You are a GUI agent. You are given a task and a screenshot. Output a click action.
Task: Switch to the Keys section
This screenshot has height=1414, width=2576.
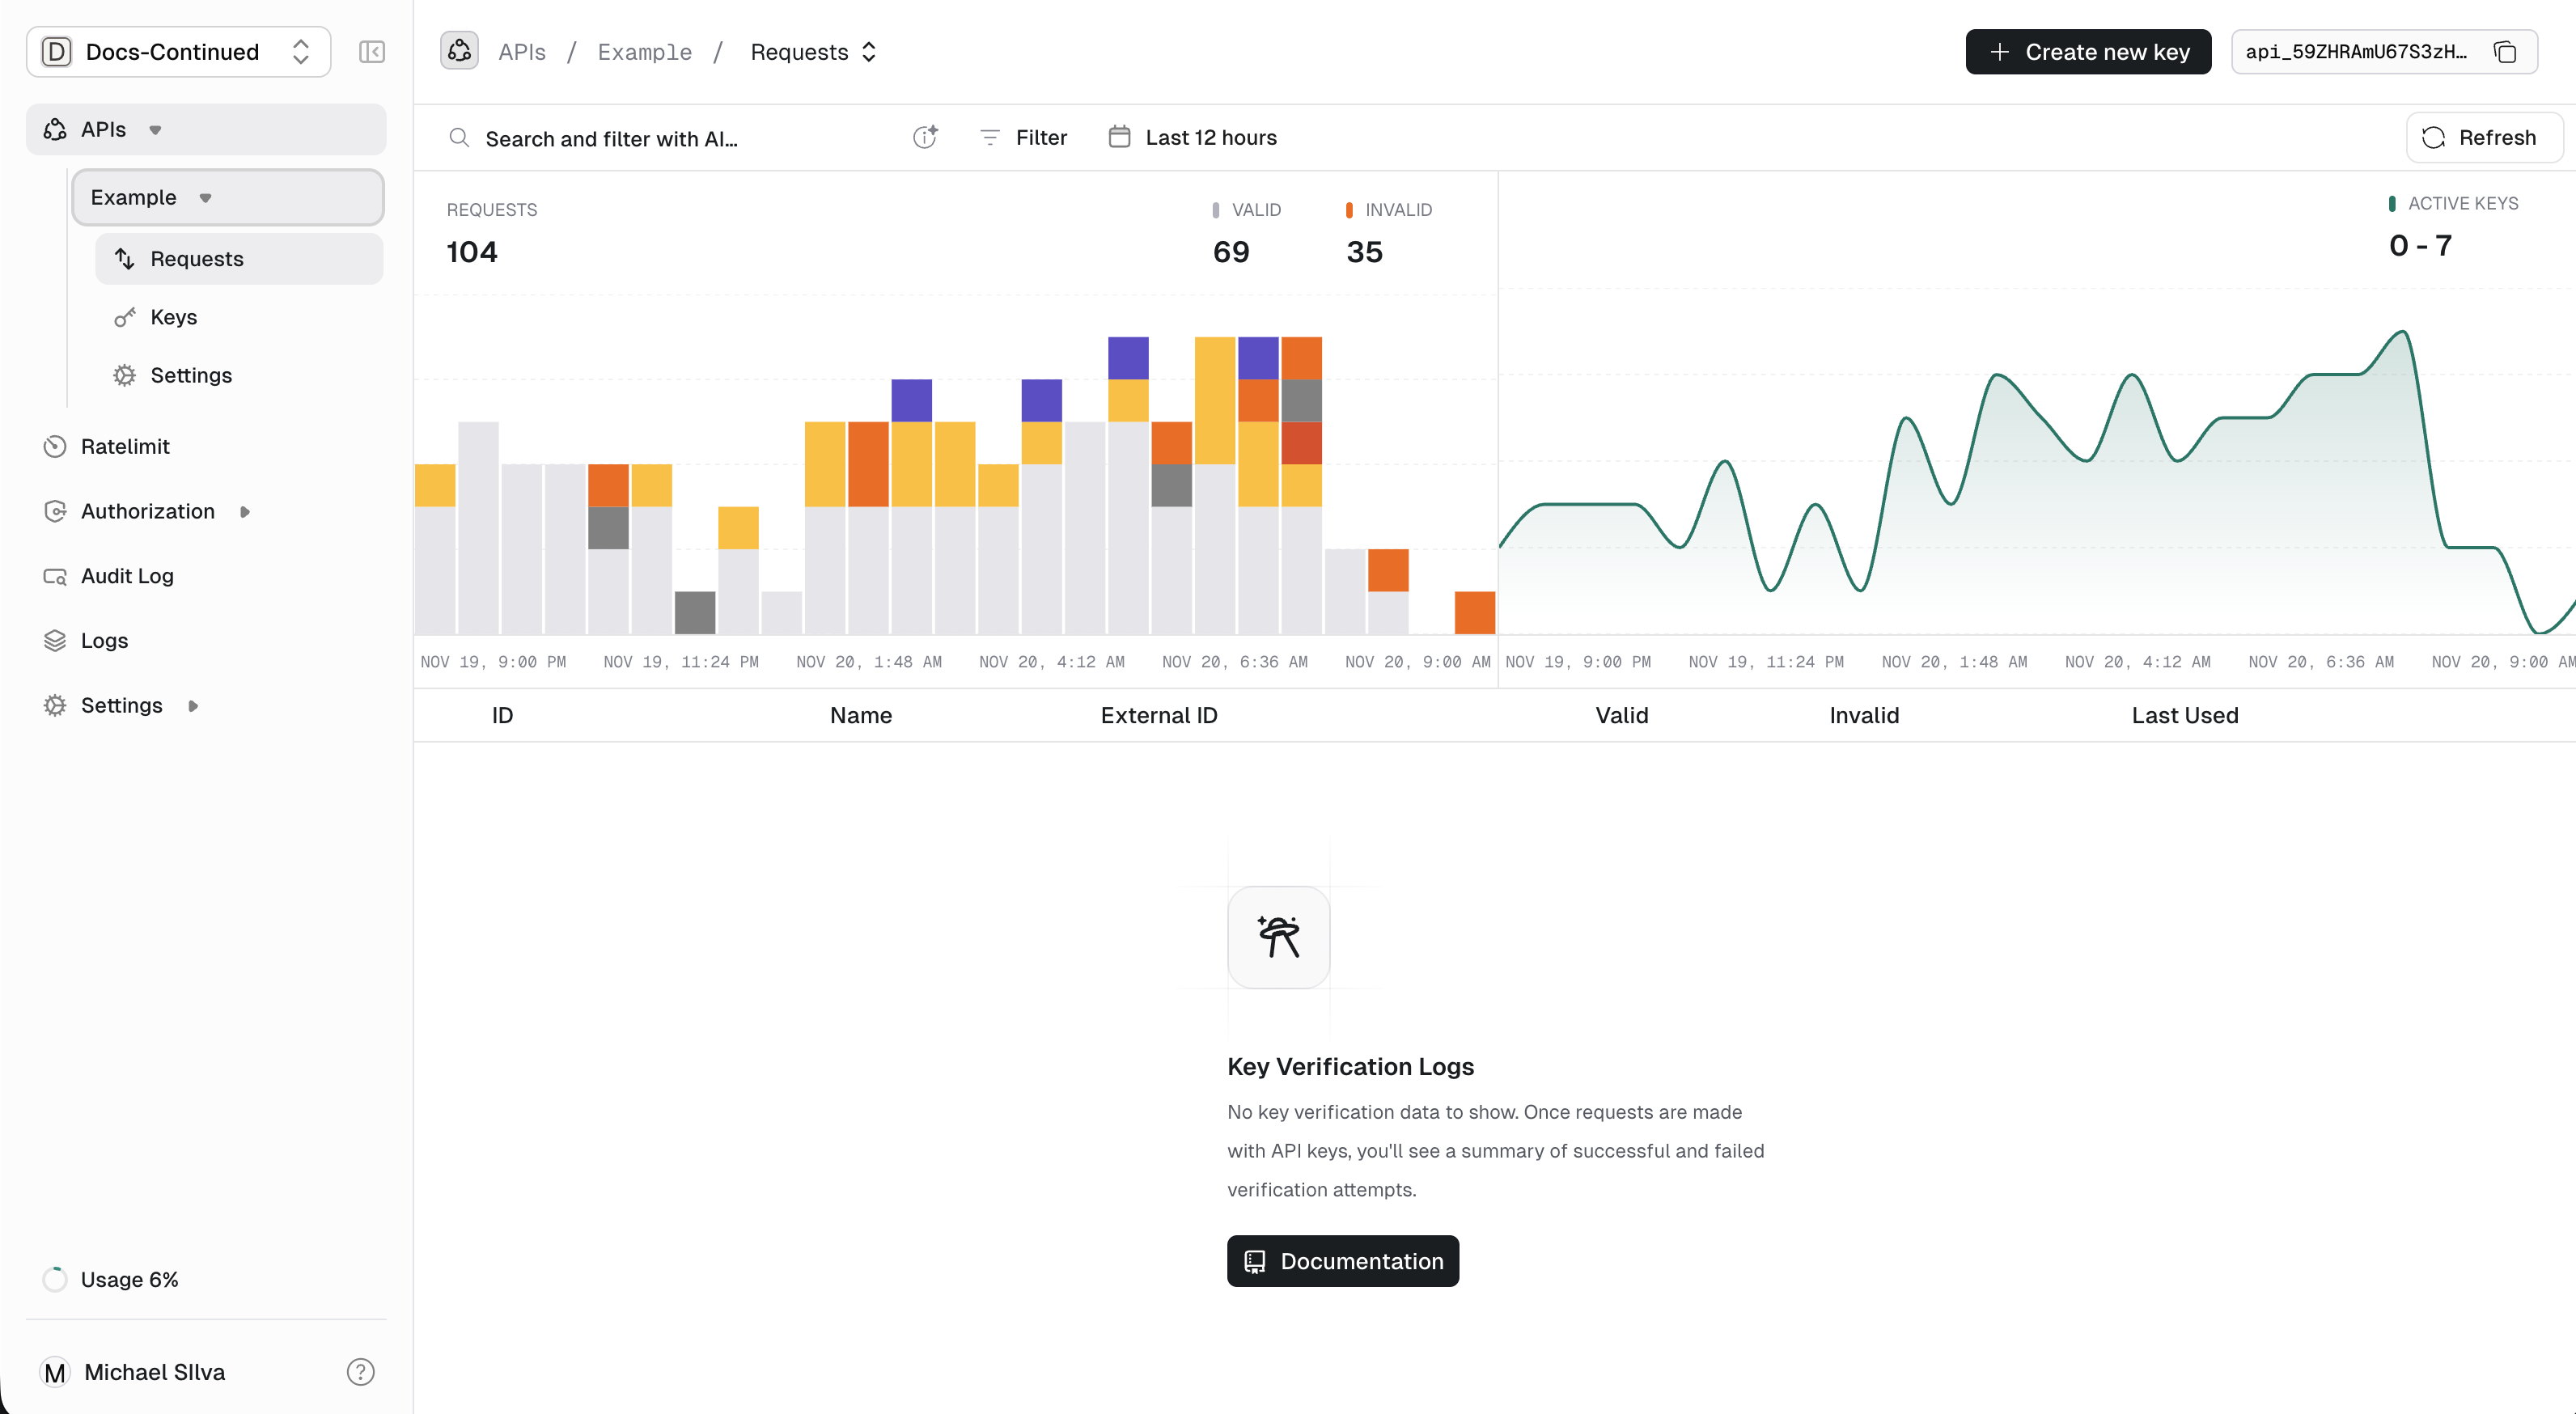click(x=174, y=317)
